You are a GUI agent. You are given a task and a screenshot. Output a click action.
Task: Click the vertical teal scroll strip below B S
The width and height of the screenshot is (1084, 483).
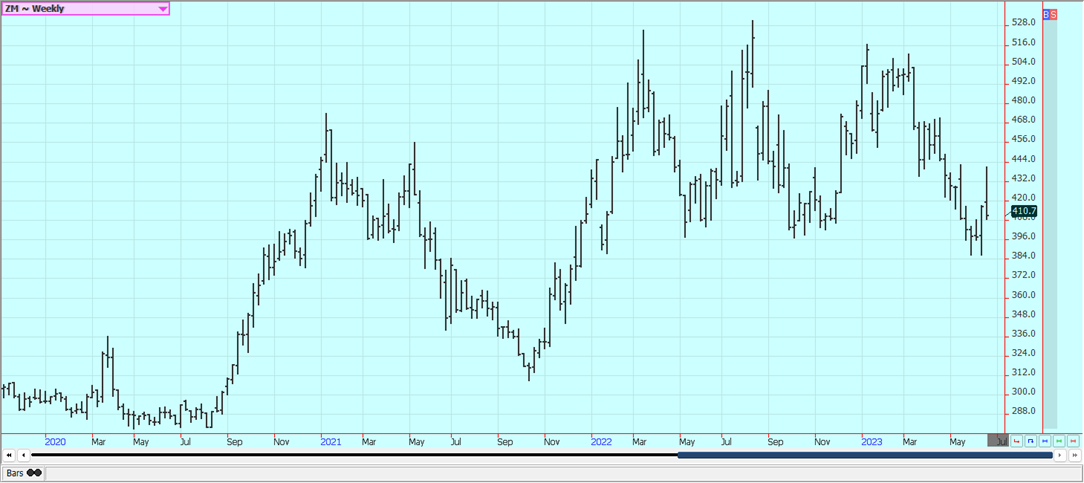[x=1050, y=223]
